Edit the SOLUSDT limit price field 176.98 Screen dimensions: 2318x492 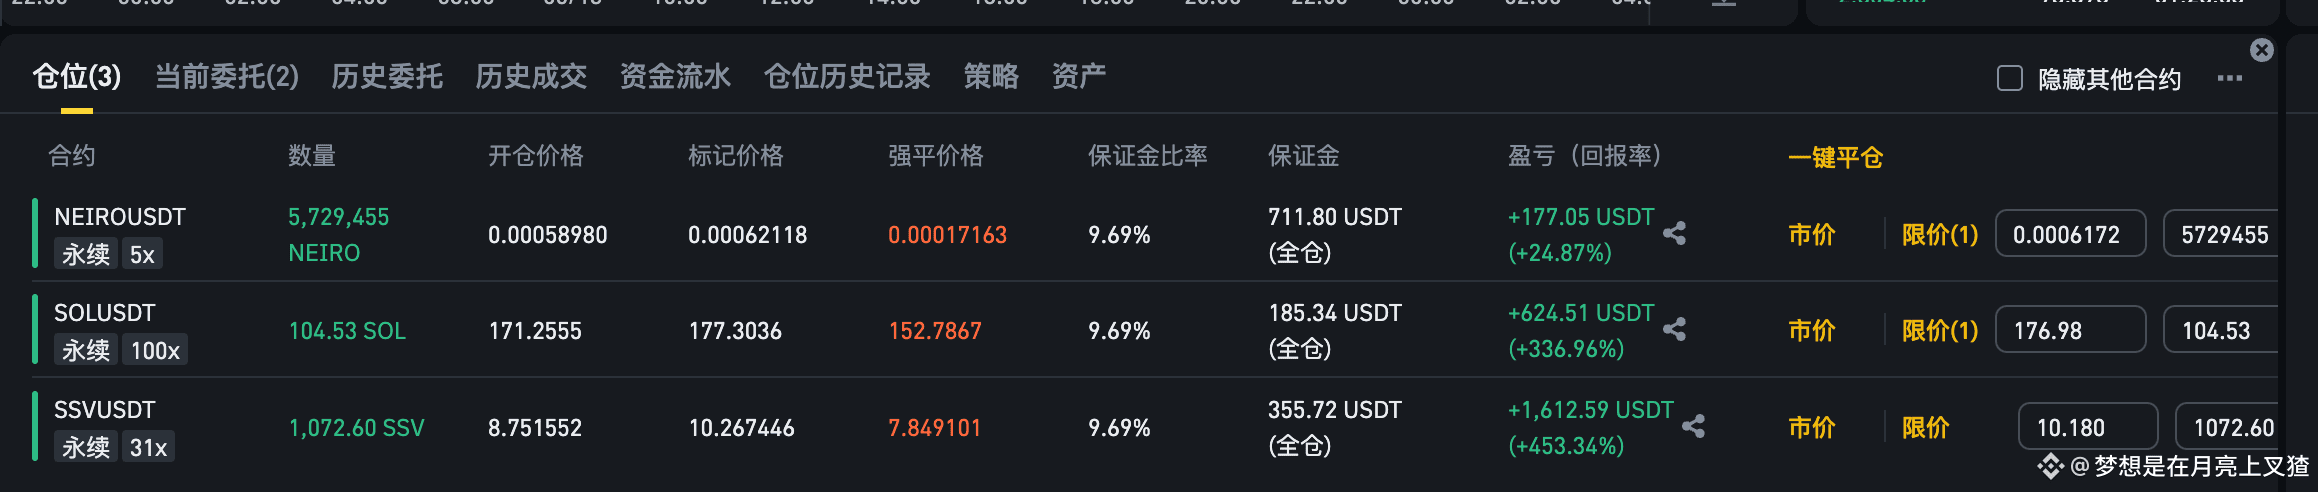click(2070, 330)
